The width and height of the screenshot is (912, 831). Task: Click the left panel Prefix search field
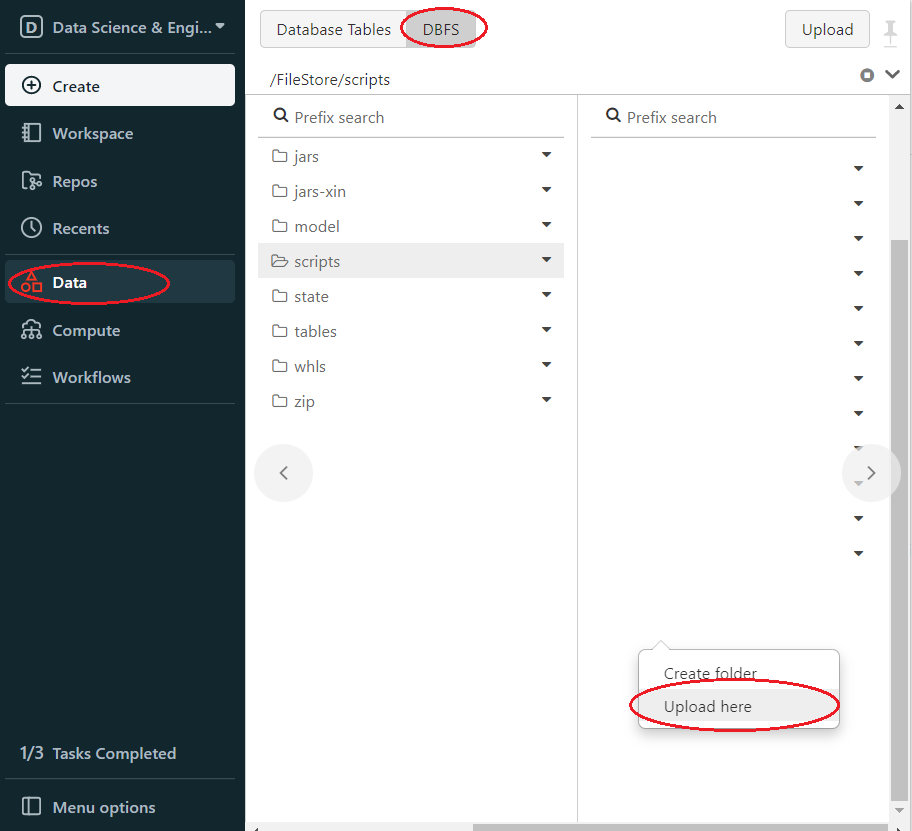click(x=420, y=117)
